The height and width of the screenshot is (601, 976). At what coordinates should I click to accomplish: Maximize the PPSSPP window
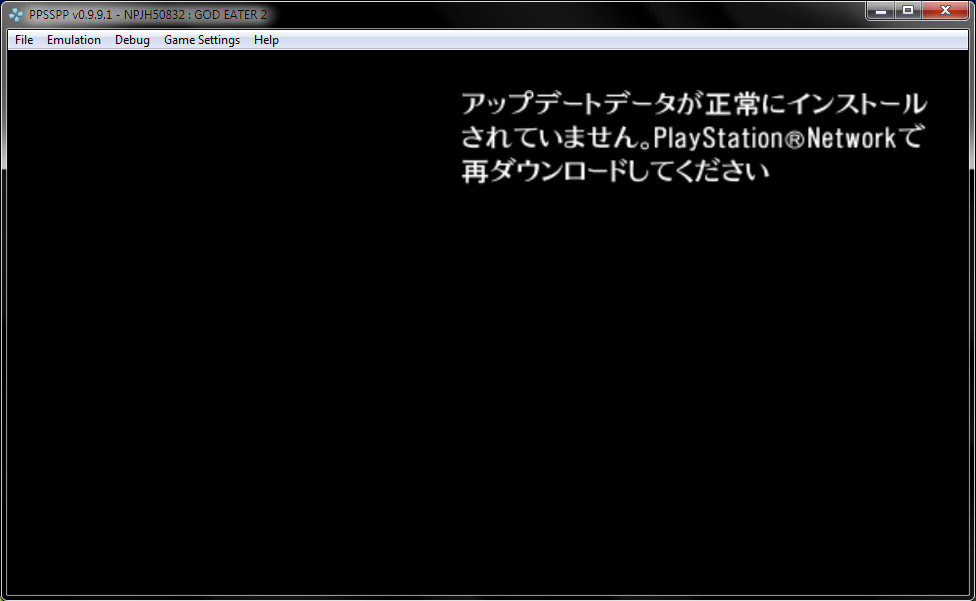(908, 11)
